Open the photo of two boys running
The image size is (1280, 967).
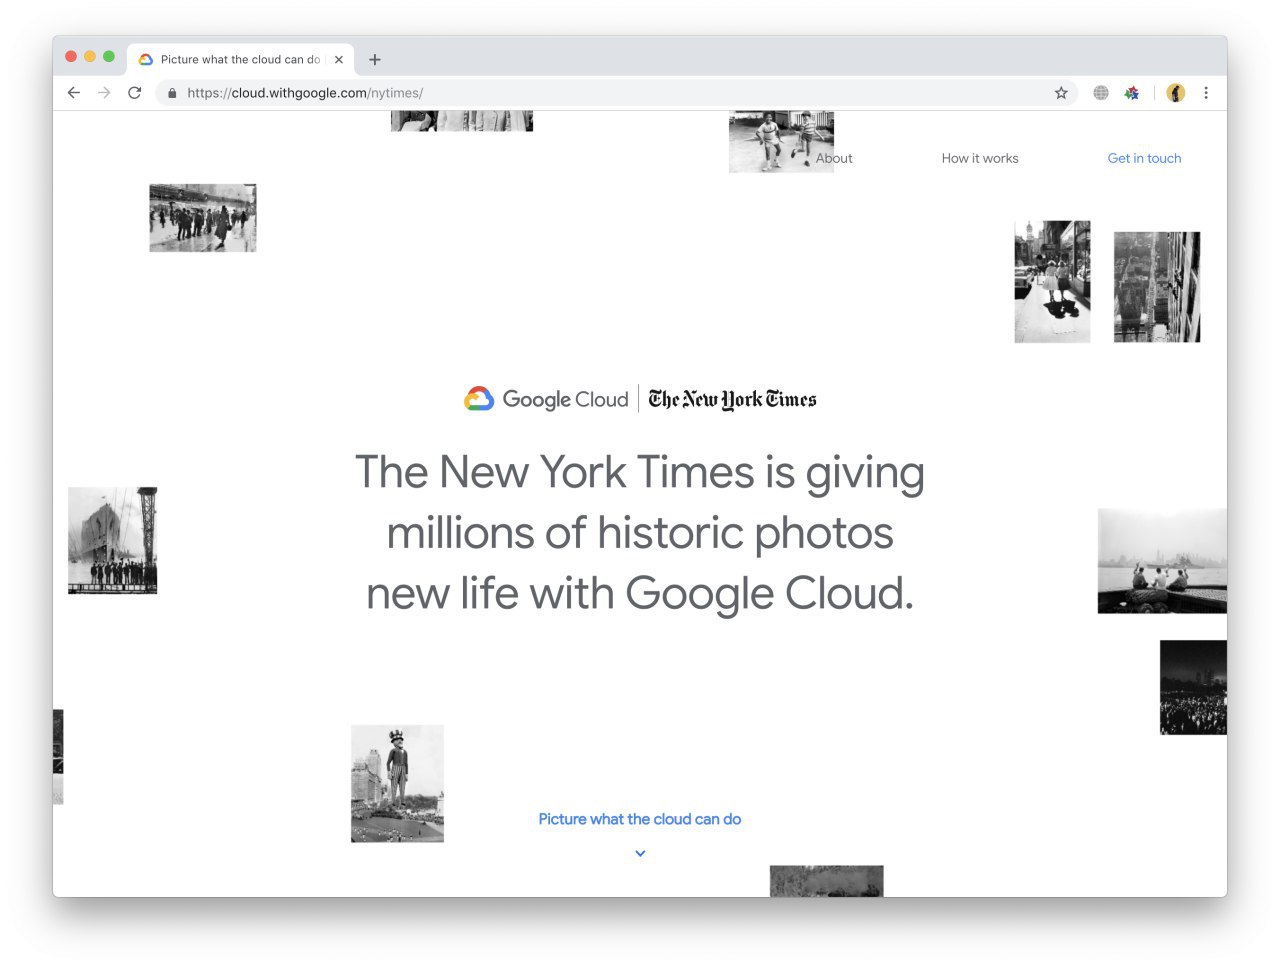tap(781, 142)
